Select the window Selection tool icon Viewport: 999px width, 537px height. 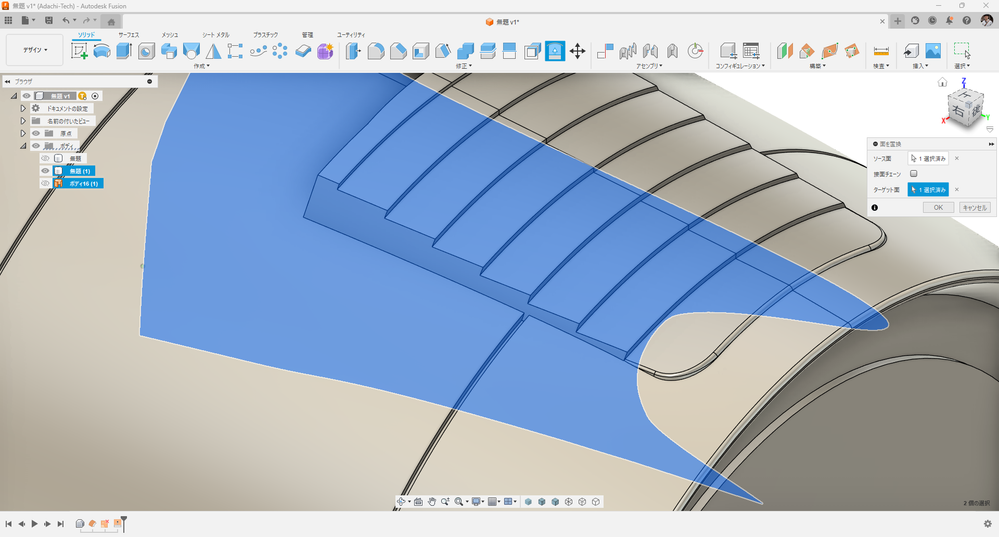click(x=961, y=51)
